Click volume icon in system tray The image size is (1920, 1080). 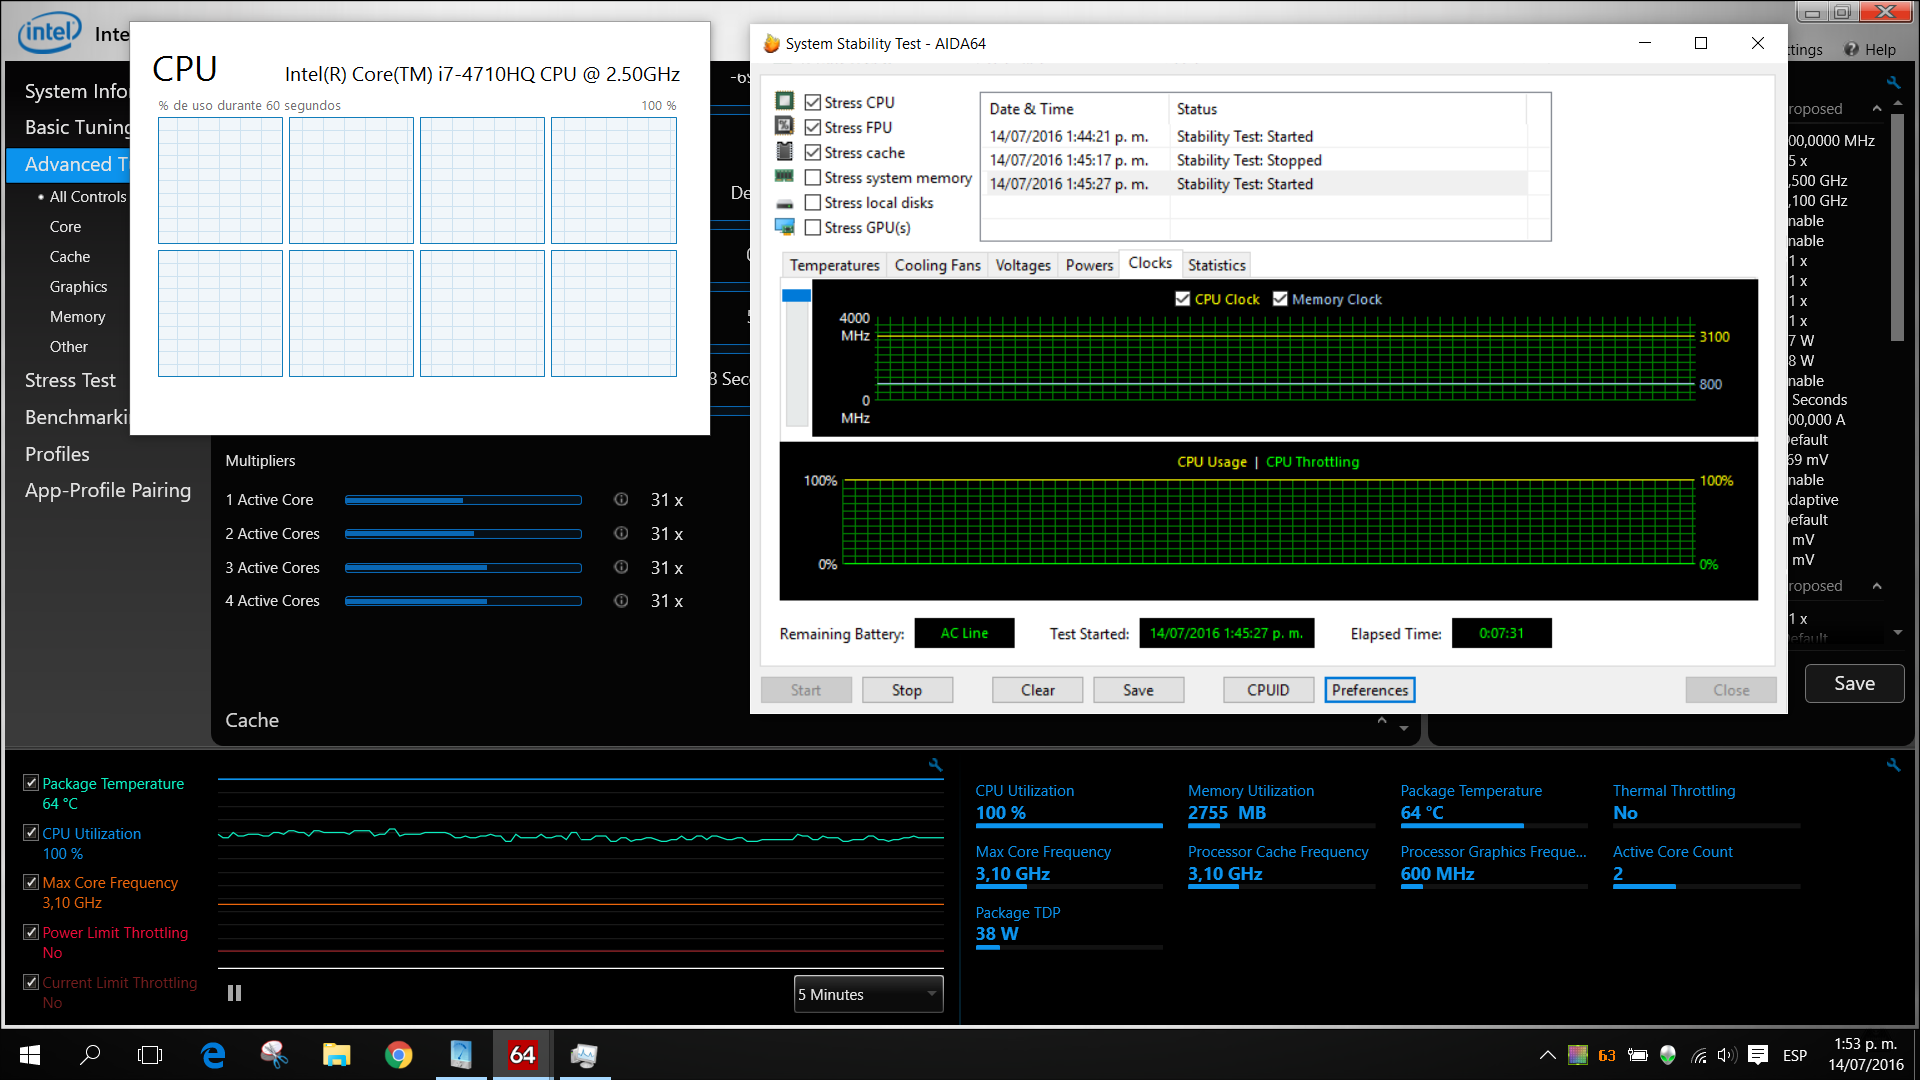pyautogui.click(x=1727, y=1055)
